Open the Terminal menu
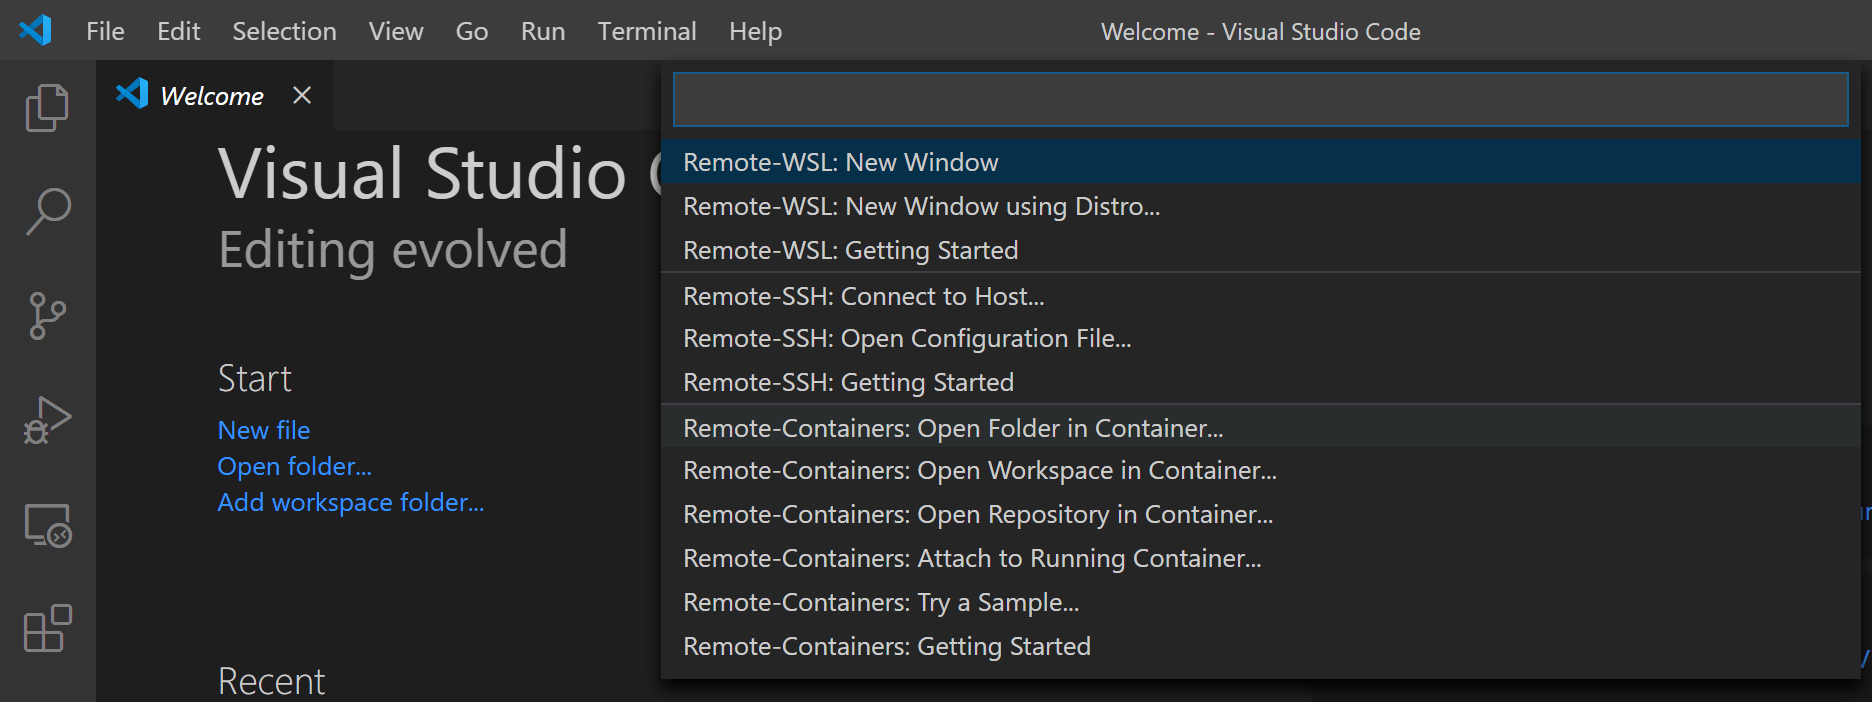This screenshot has height=702, width=1872. tap(647, 31)
